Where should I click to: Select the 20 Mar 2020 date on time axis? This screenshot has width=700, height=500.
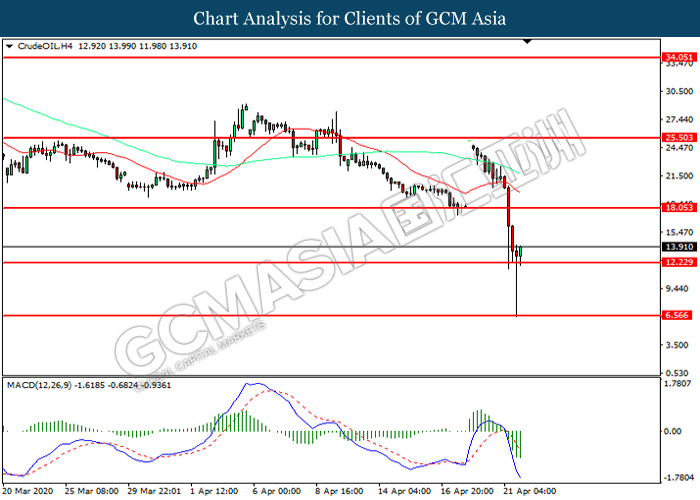pos(28,492)
